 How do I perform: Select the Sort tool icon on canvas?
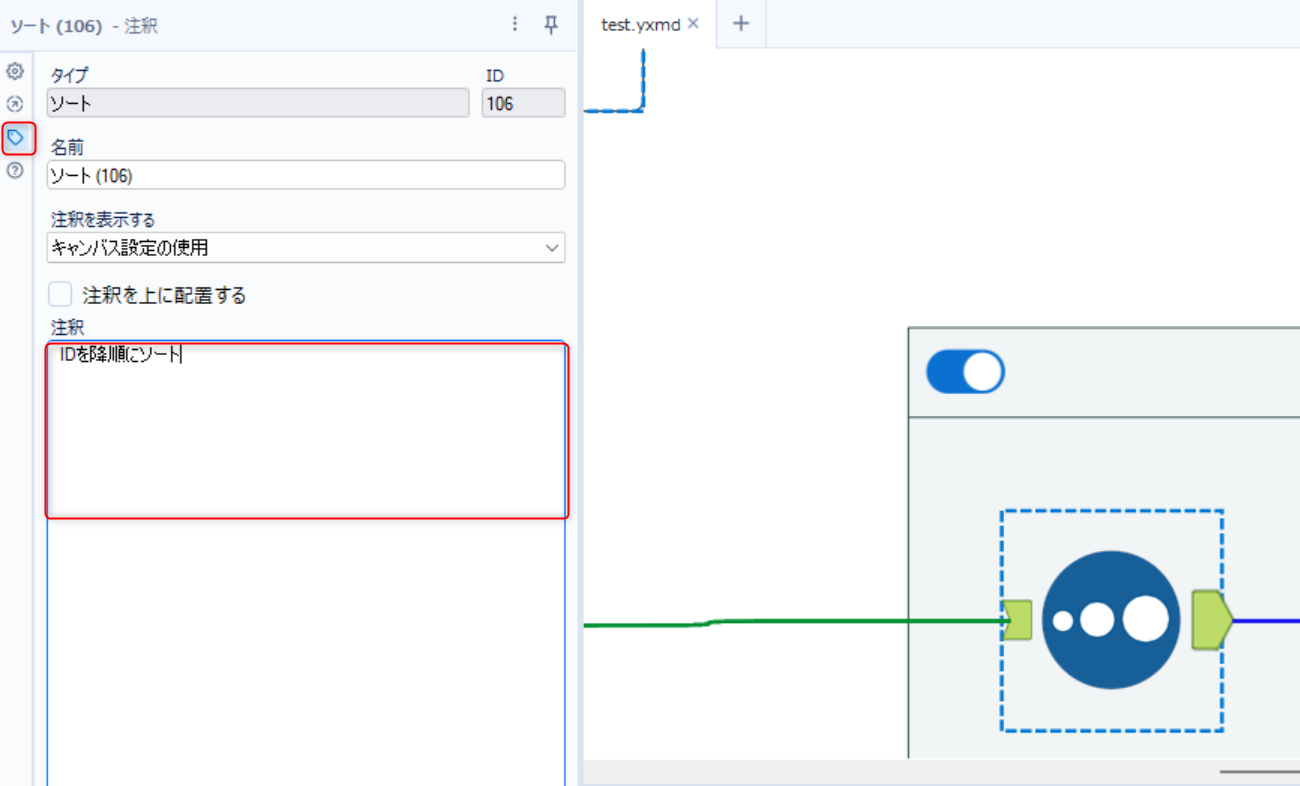(x=1110, y=620)
